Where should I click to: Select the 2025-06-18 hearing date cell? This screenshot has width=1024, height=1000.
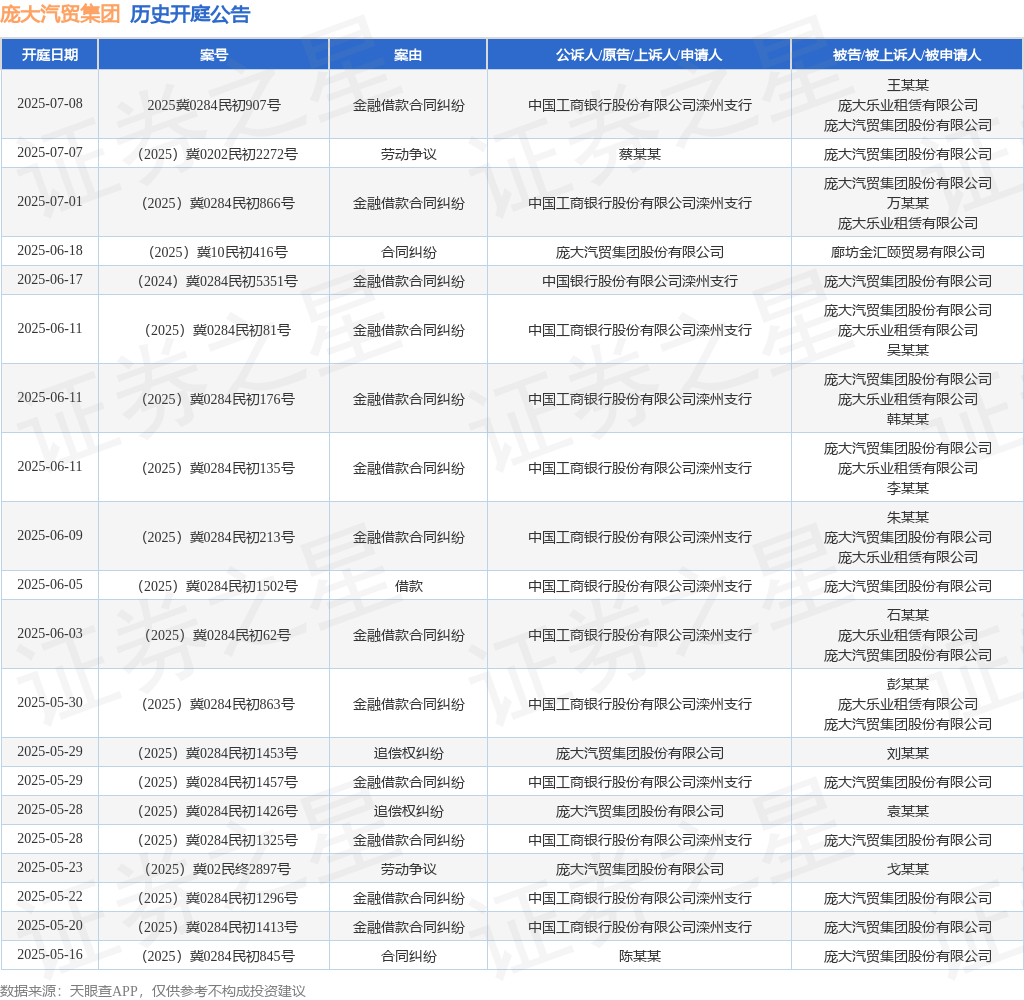(x=50, y=251)
